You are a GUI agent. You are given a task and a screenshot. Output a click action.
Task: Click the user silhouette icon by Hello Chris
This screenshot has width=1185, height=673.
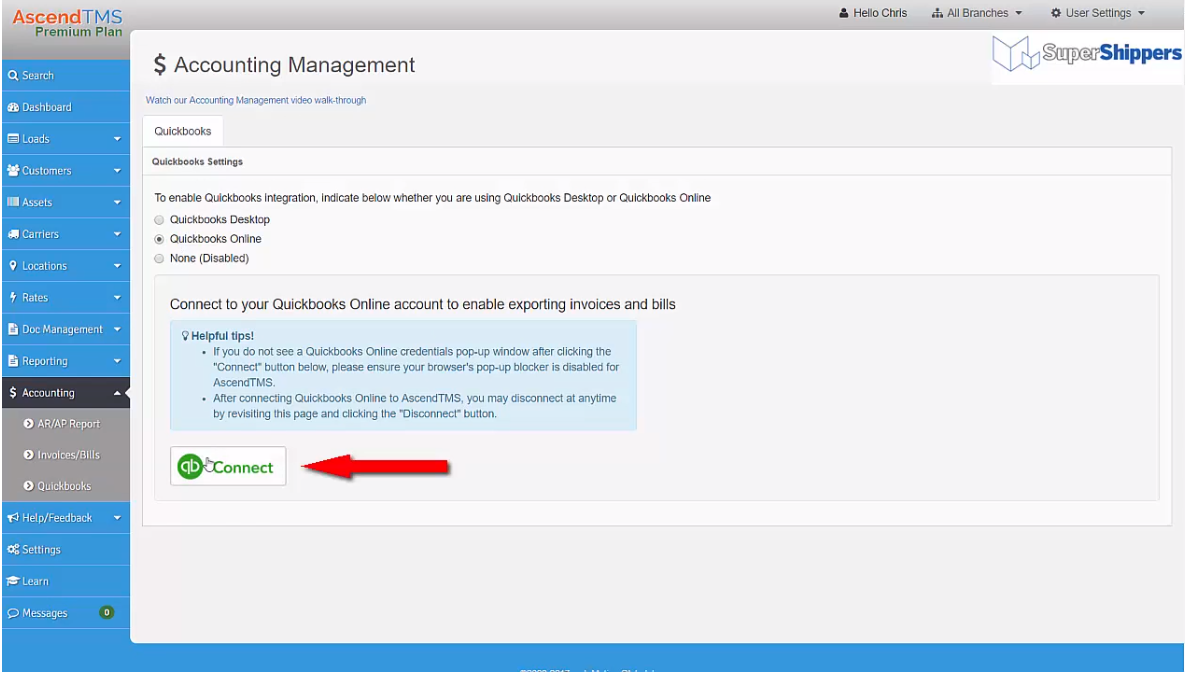(x=844, y=13)
